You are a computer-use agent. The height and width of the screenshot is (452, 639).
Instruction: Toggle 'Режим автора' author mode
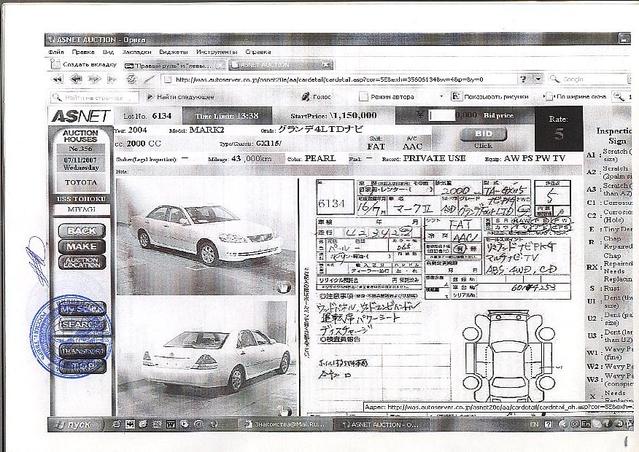(x=386, y=97)
